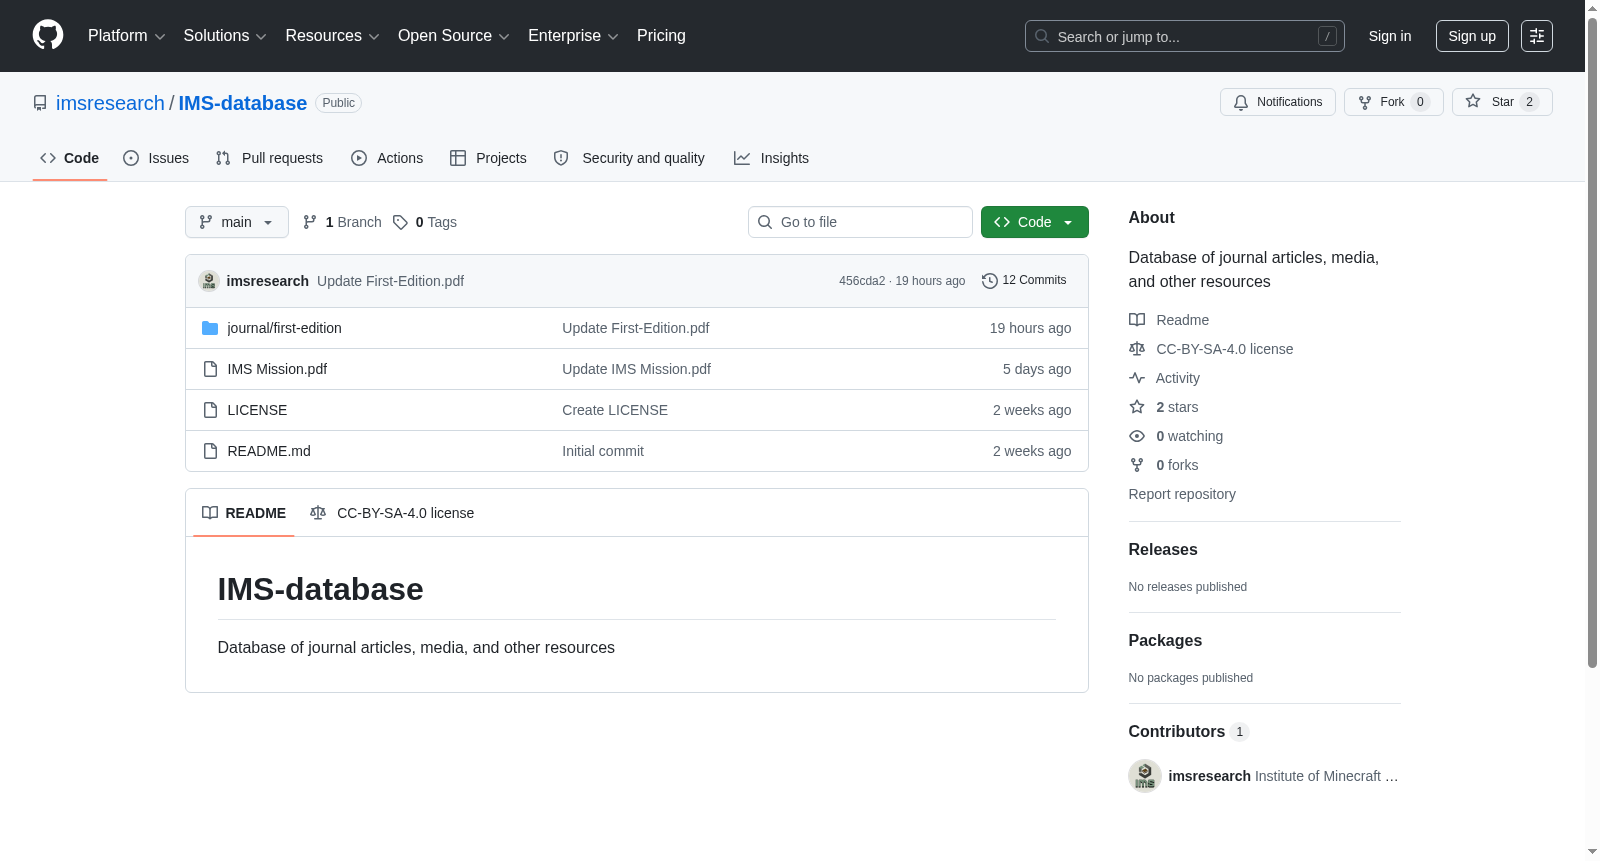Select the CC-BY-SA-4.0 license tab in the file viewer
The height and width of the screenshot is (861, 1600).
392,513
